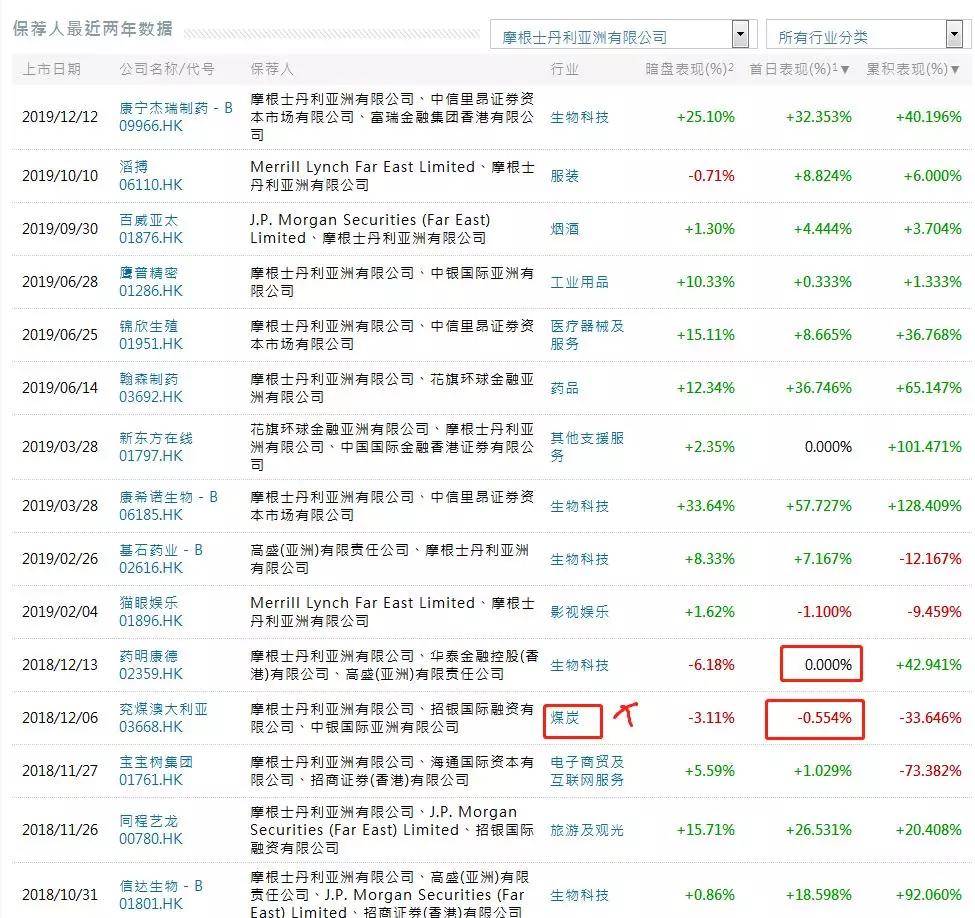Viewport: 975px width, 918px height.
Task: Click the 暗盘表现(%) column header
Action: click(689, 68)
